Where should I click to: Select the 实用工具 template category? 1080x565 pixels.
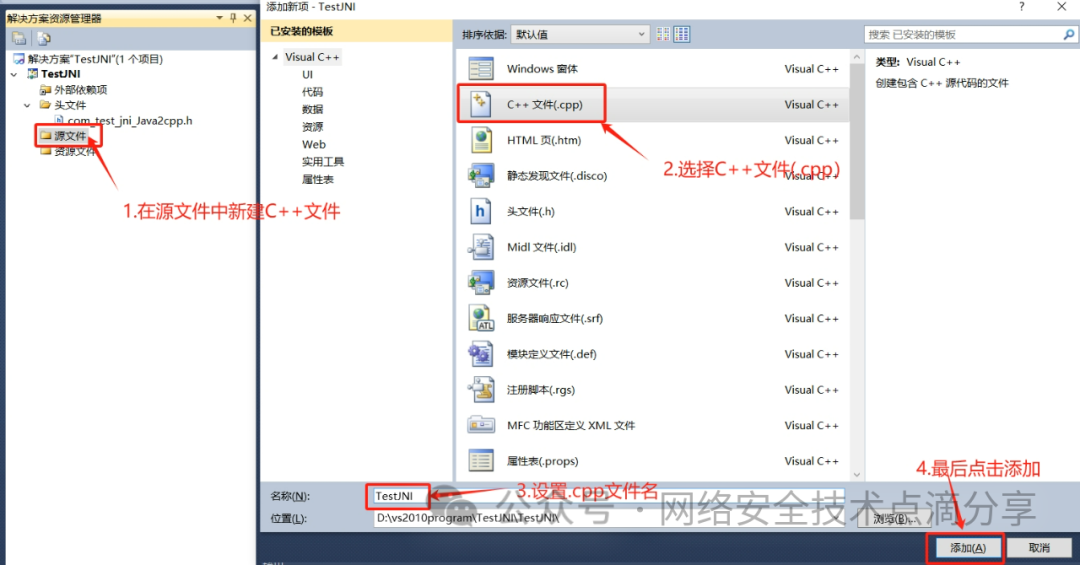pyautogui.click(x=323, y=162)
